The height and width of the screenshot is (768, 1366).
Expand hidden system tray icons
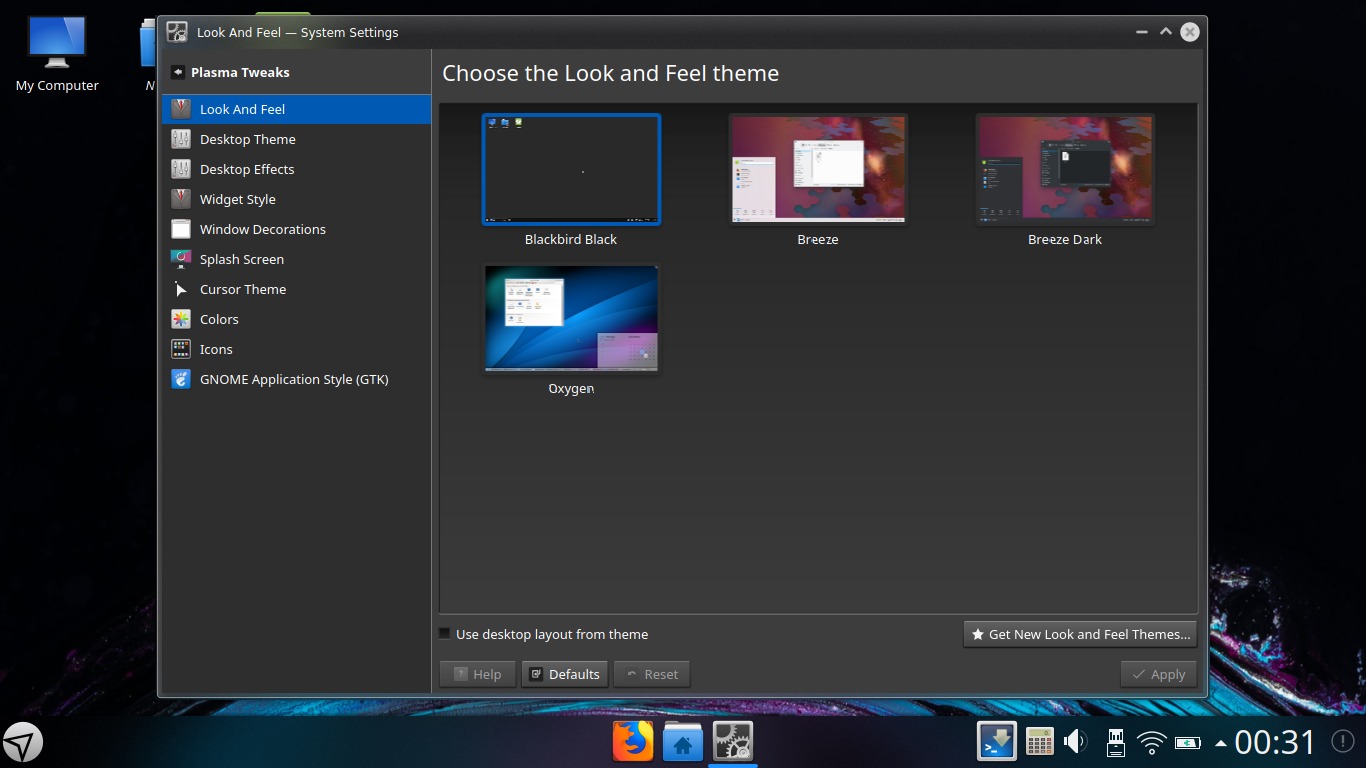click(x=1220, y=743)
